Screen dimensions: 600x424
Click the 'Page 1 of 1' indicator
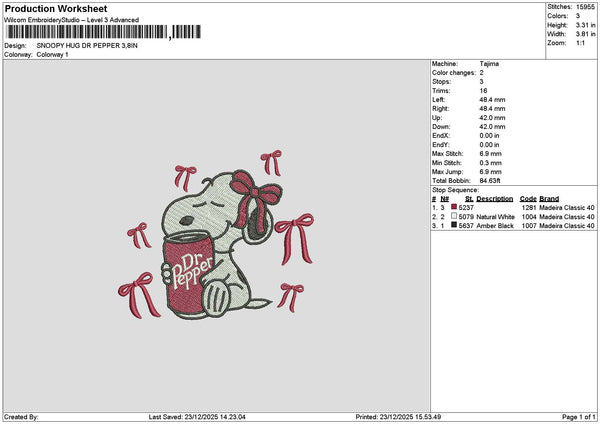579,417
